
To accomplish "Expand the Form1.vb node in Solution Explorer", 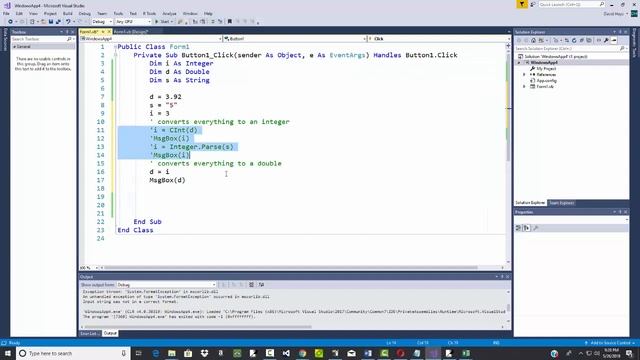I will pos(524,87).
